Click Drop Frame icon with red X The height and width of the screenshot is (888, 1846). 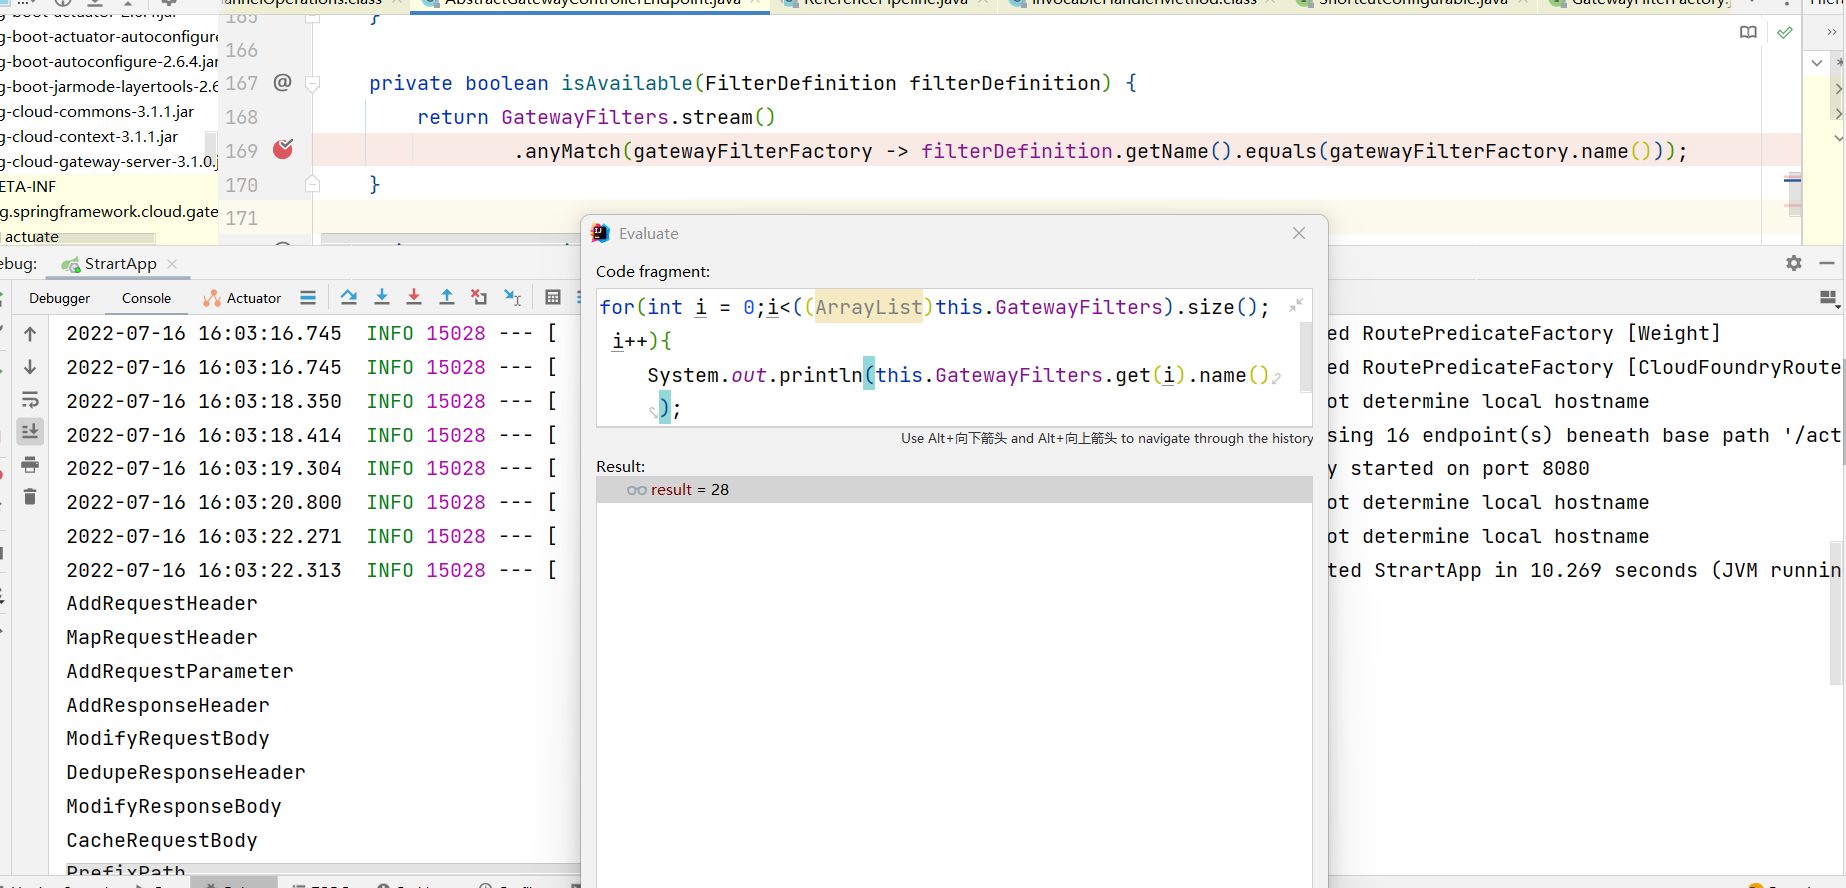click(x=479, y=297)
